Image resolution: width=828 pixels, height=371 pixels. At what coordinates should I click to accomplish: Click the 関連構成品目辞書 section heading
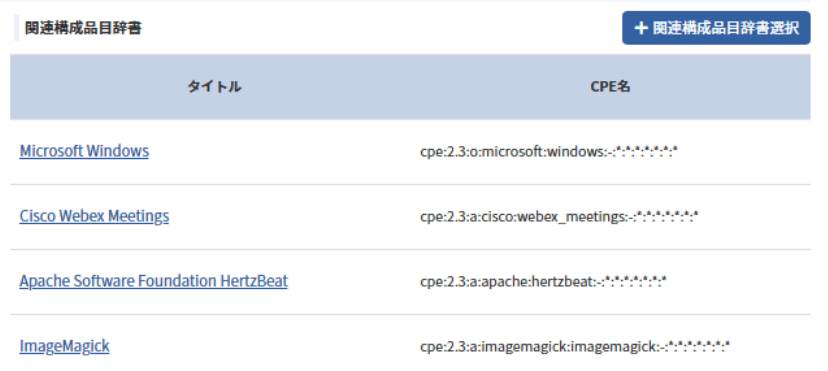[x=83, y=28]
